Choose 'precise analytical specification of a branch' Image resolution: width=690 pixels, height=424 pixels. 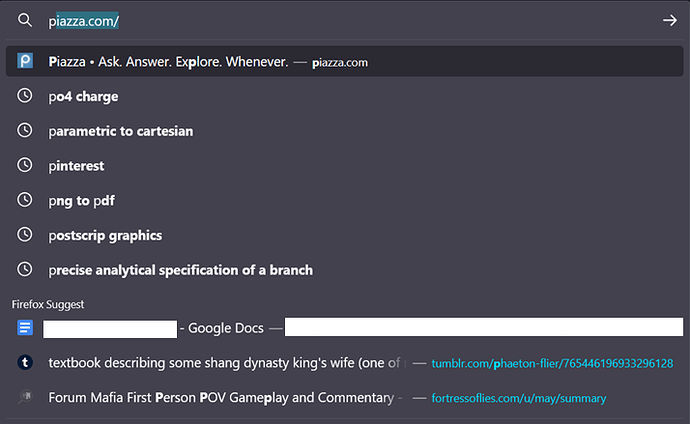(345, 270)
